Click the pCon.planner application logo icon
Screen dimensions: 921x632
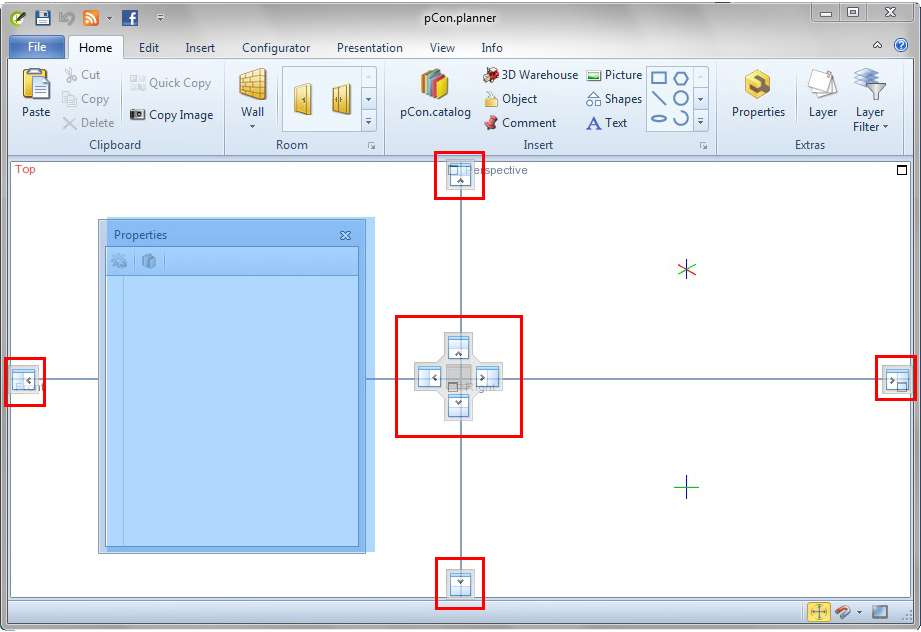pos(18,18)
